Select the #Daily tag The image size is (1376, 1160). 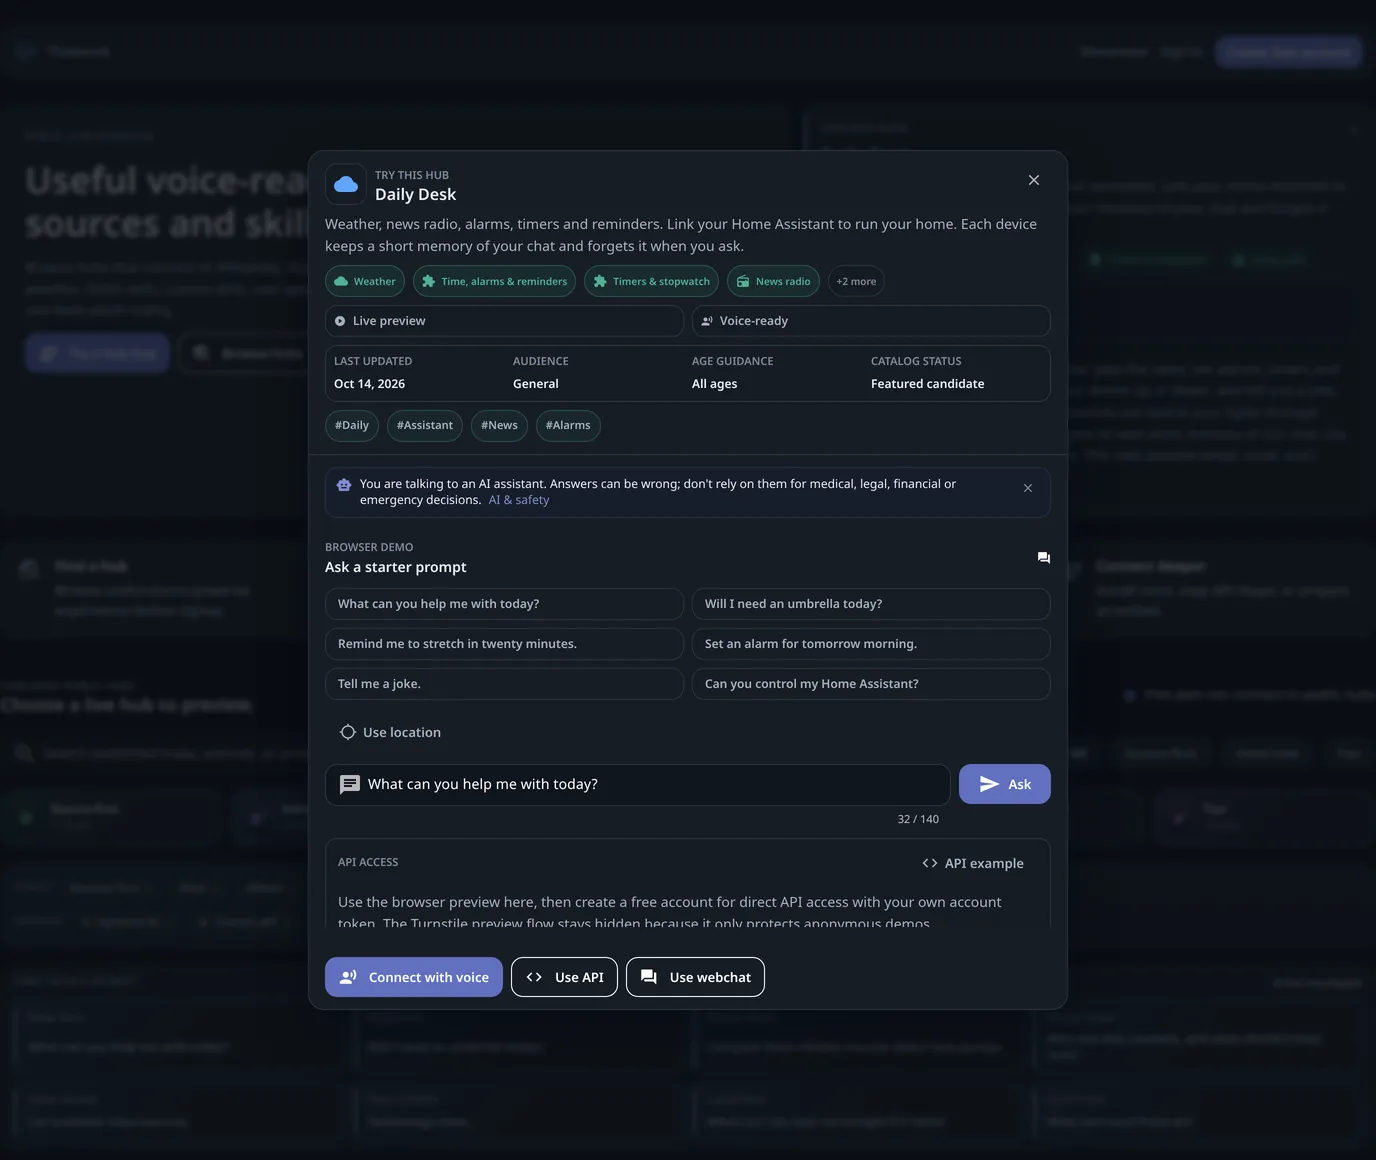coord(352,425)
